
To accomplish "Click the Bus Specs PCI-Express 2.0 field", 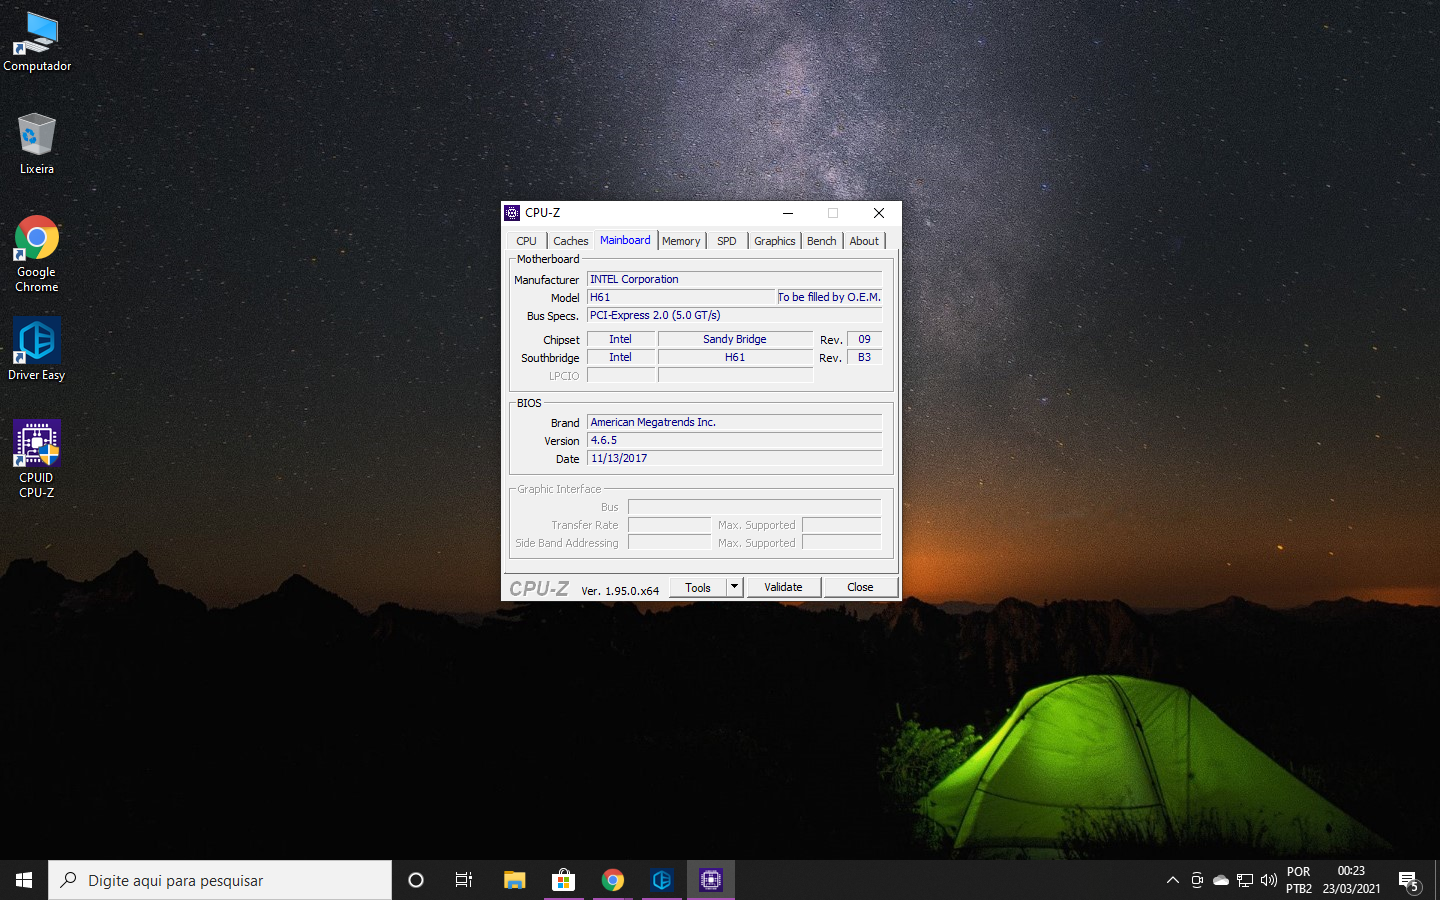I will [734, 316].
